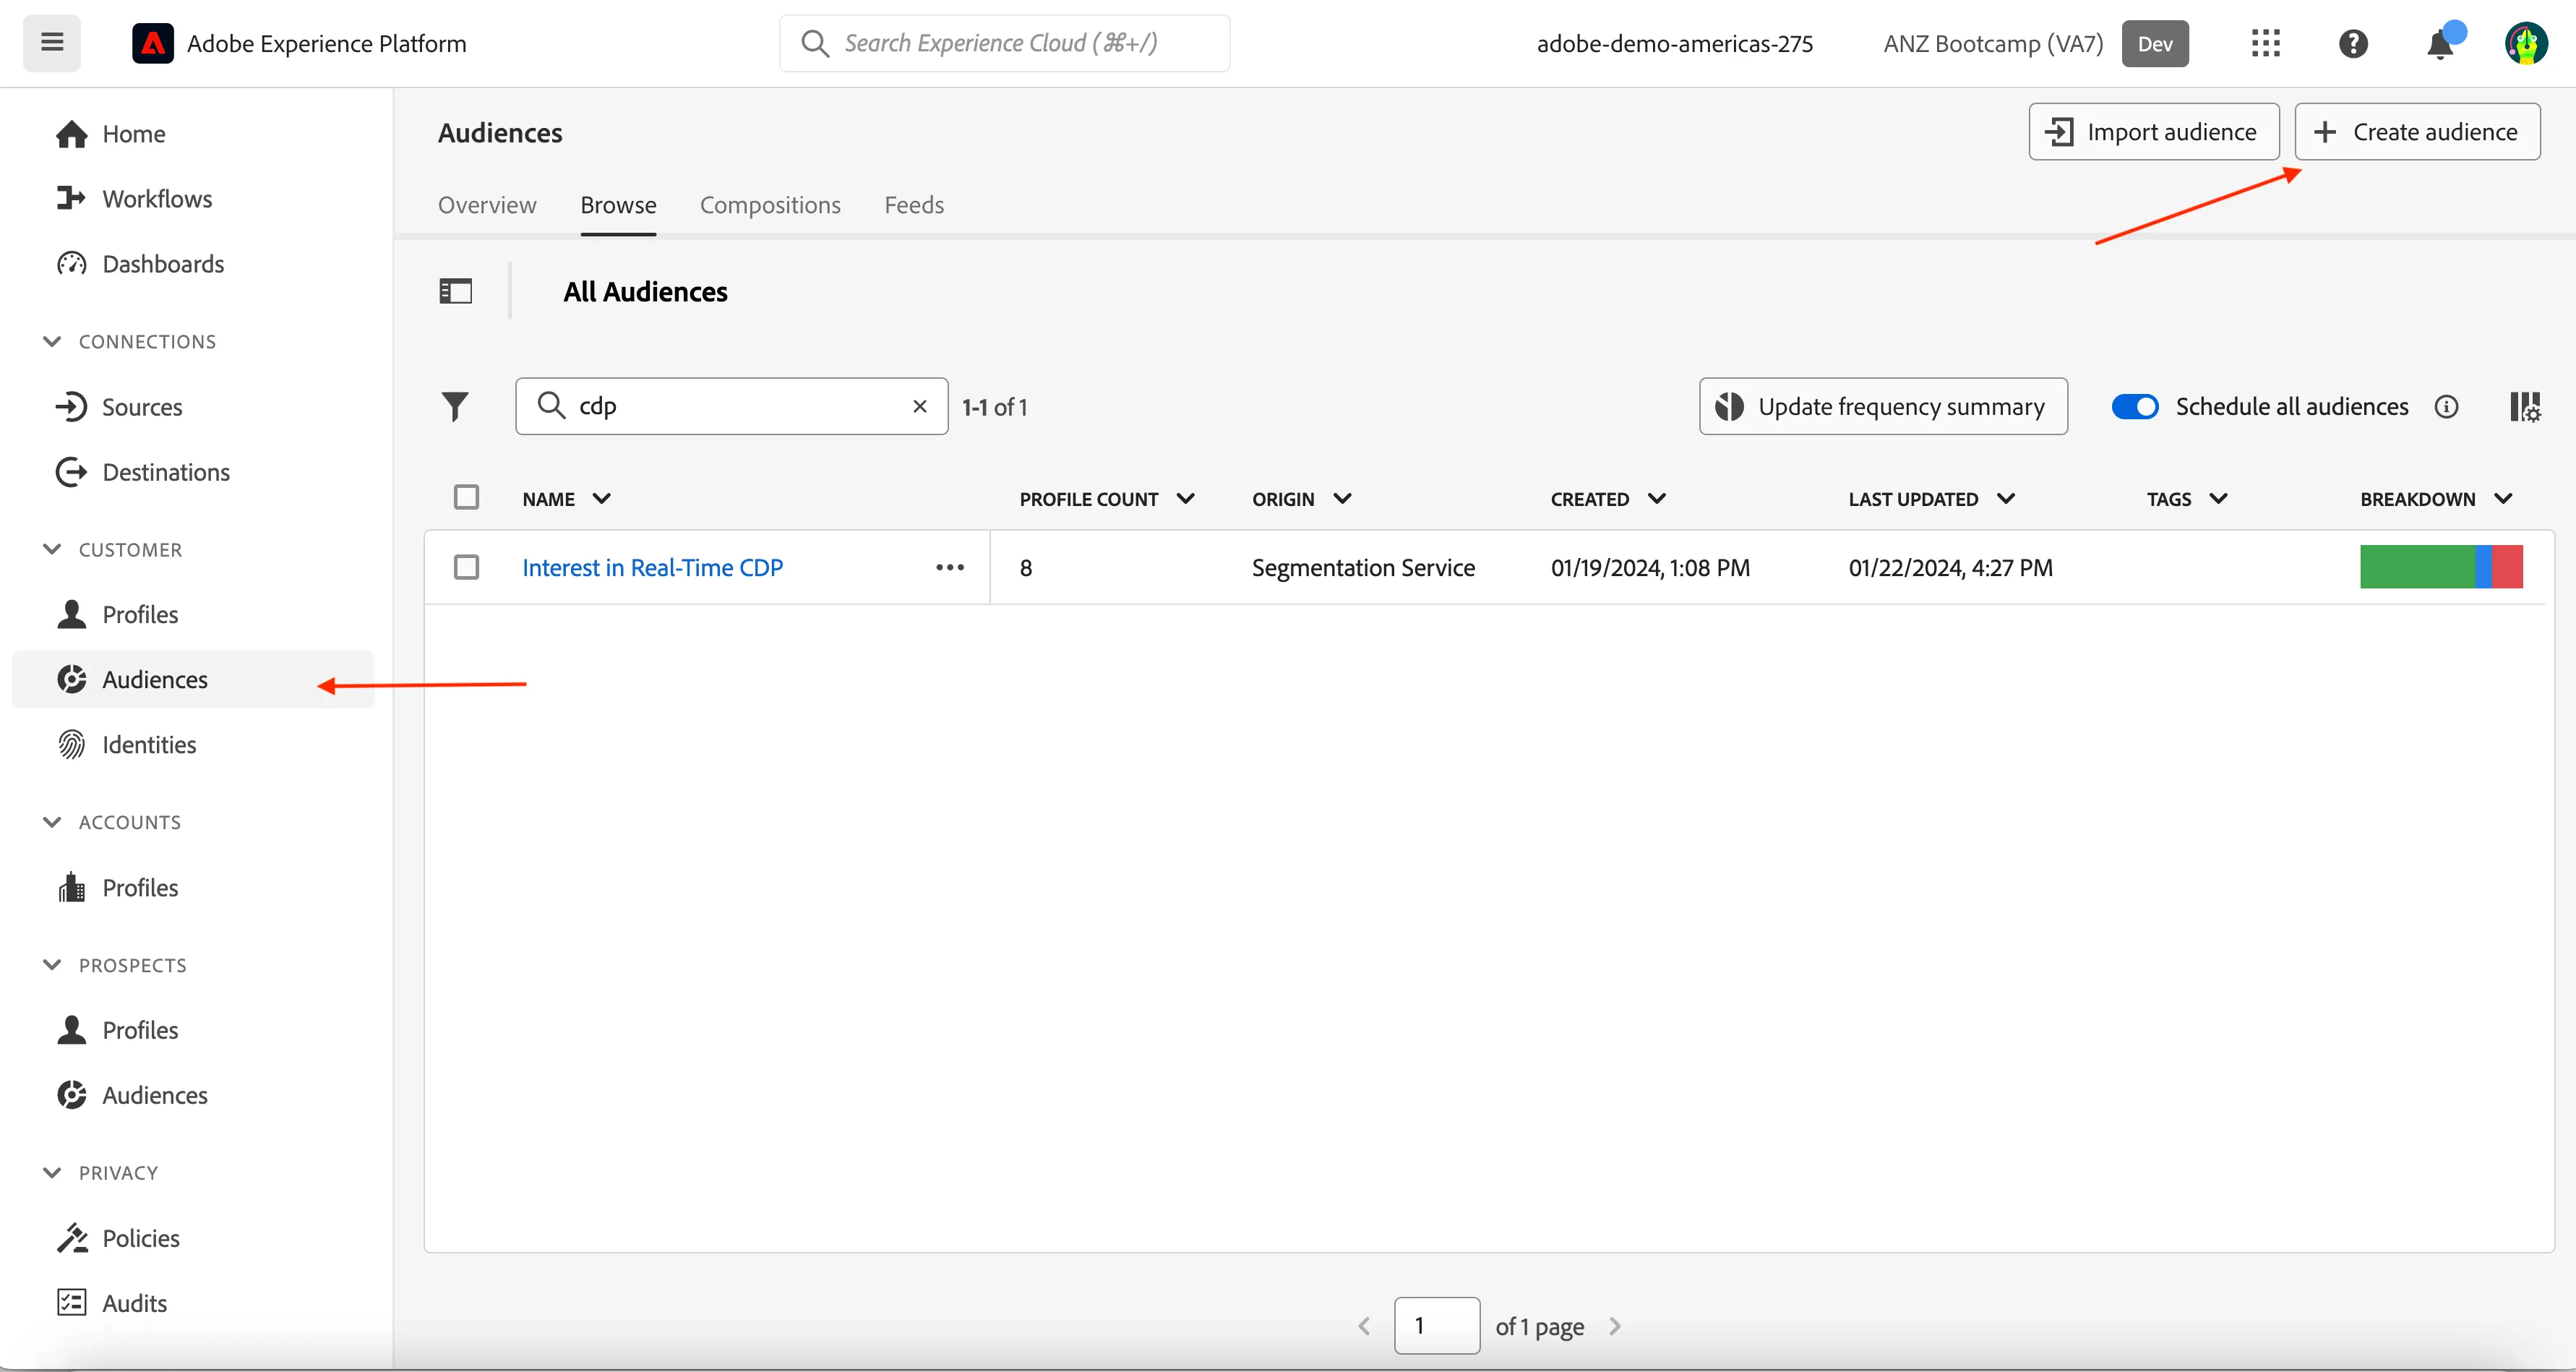This screenshot has width=2576, height=1372.
Task: Open the ORIGIN column dropdown
Action: pos(1342,498)
